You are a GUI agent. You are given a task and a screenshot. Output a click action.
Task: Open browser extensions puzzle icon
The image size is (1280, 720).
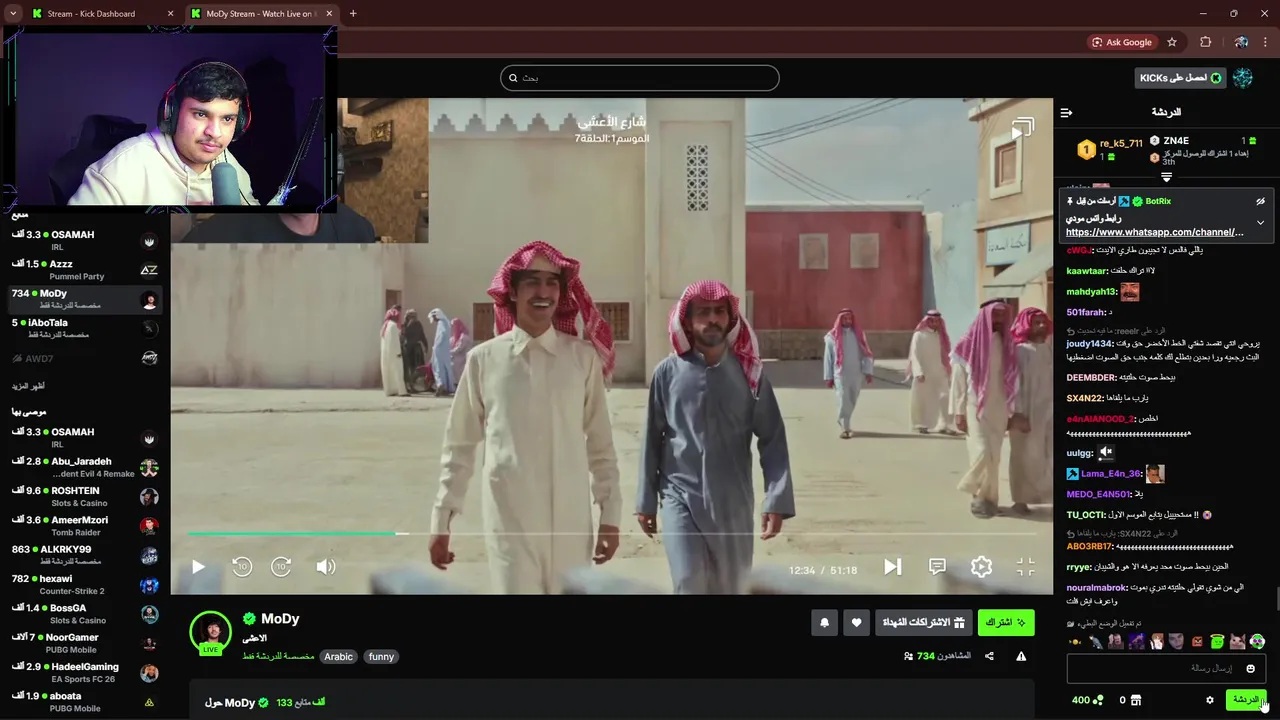point(1205,42)
